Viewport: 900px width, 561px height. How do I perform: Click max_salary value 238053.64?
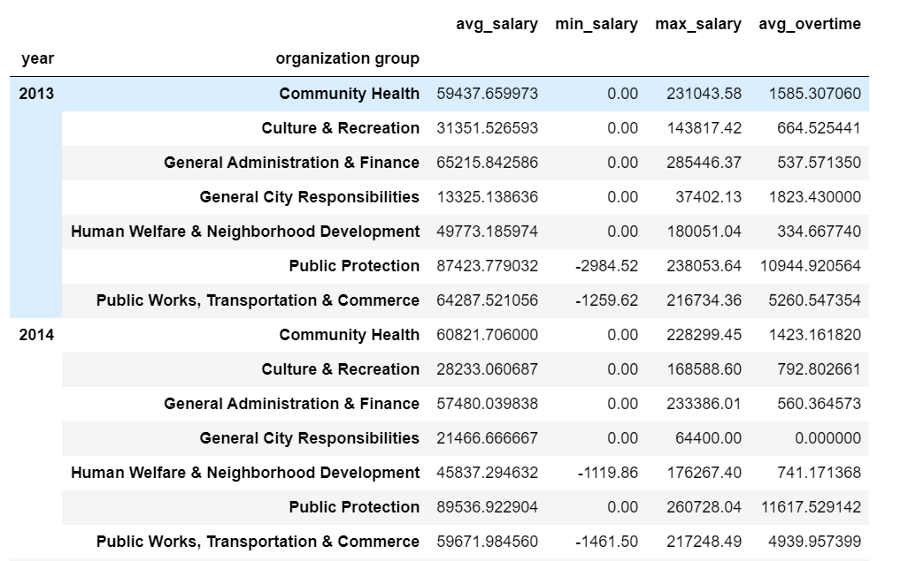(x=704, y=266)
